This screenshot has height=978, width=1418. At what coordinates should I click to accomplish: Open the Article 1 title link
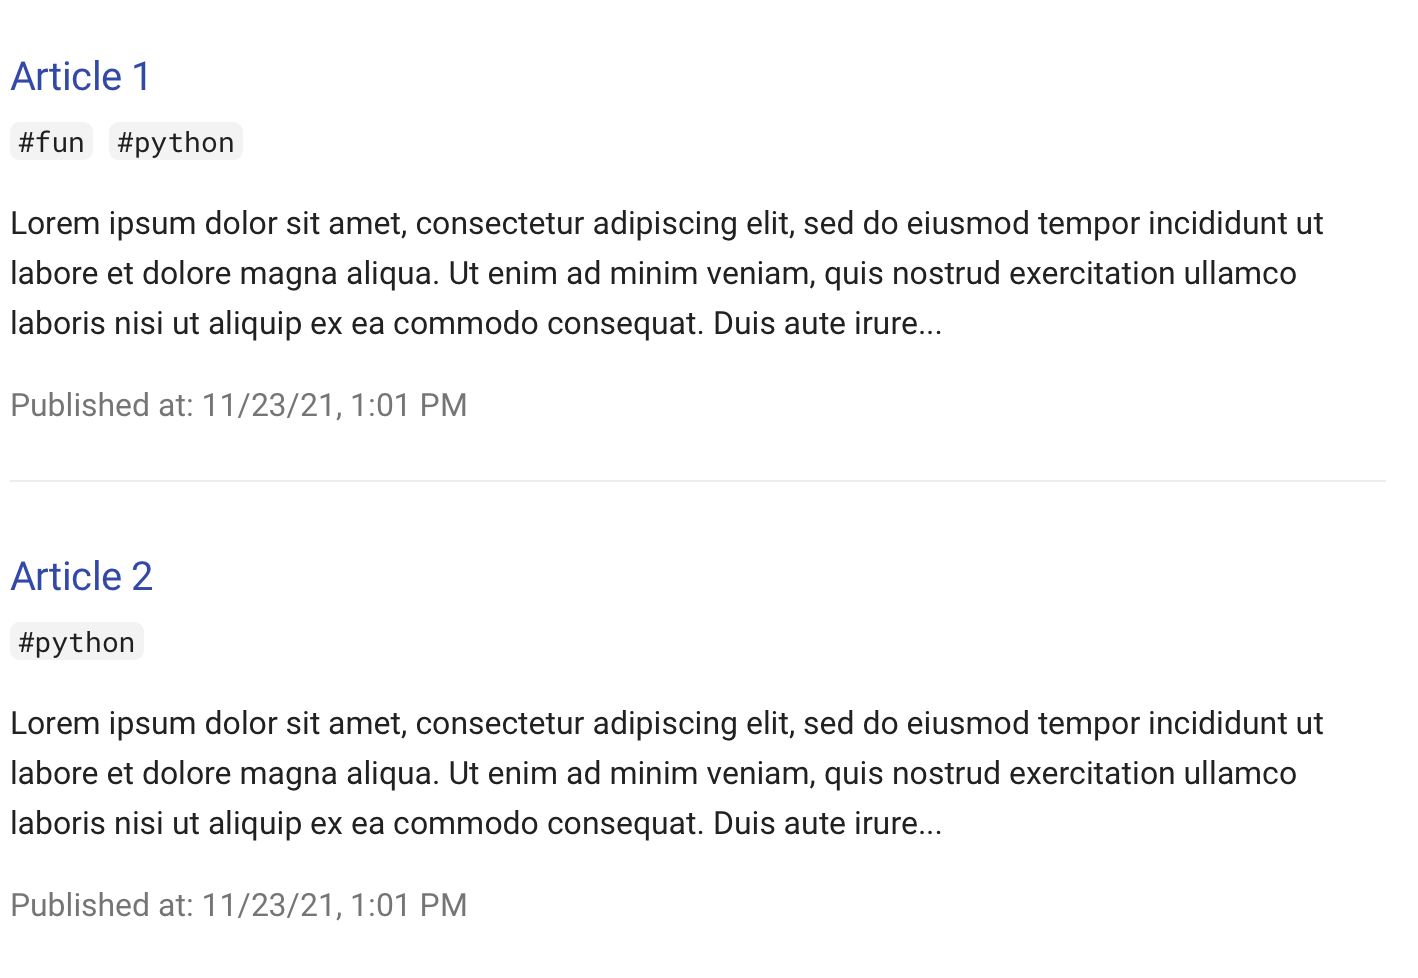tap(81, 77)
